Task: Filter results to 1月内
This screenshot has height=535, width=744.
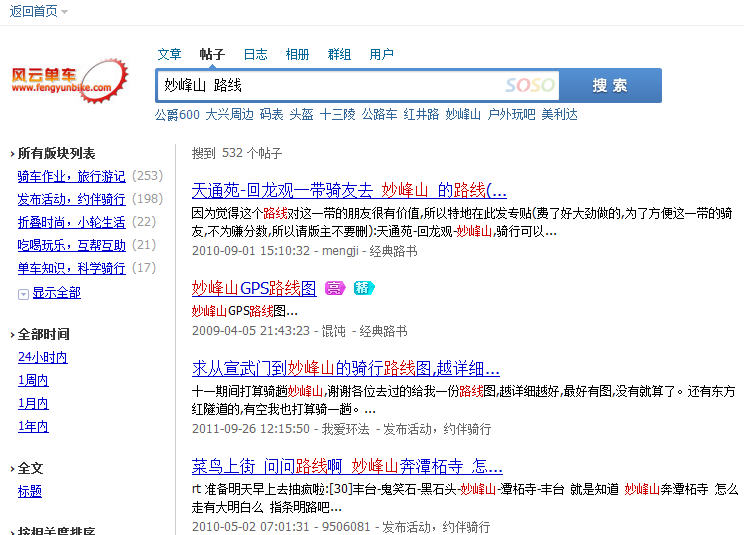Action: click(33, 404)
